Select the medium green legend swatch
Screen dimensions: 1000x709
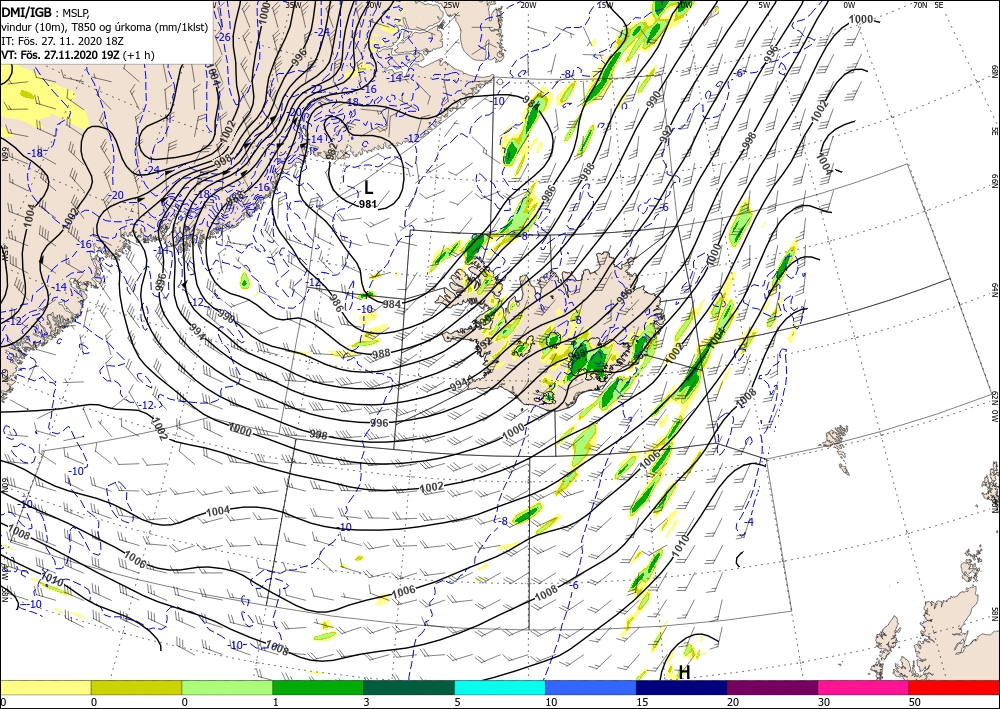(x=318, y=687)
